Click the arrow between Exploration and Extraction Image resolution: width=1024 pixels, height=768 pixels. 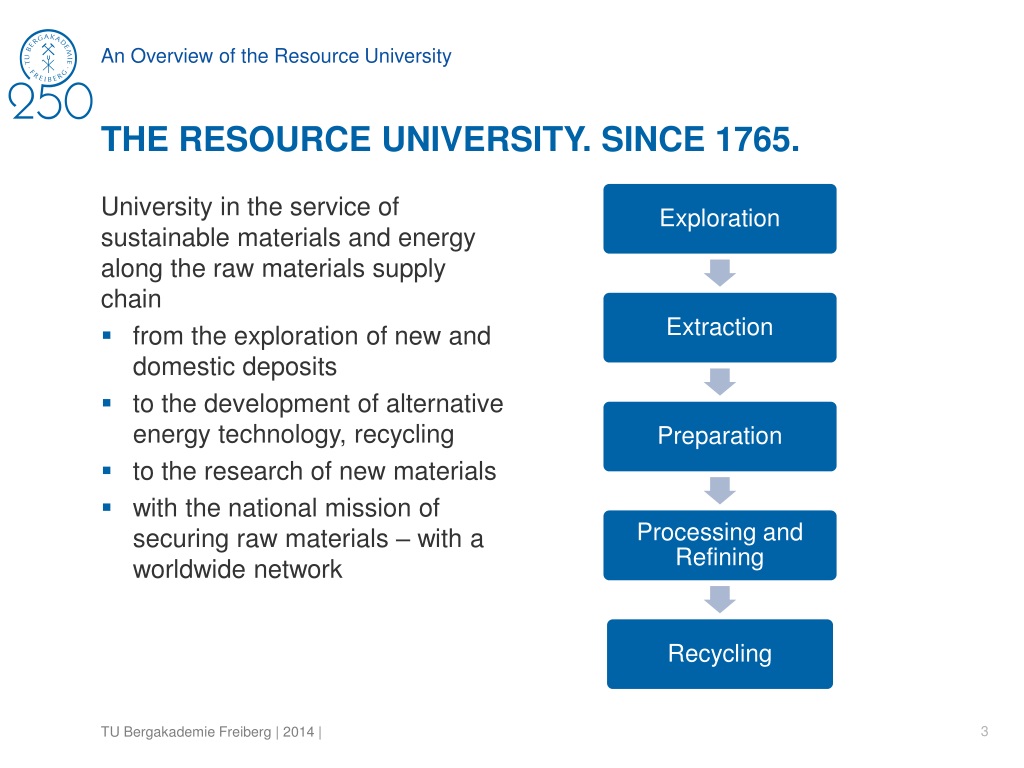click(720, 273)
